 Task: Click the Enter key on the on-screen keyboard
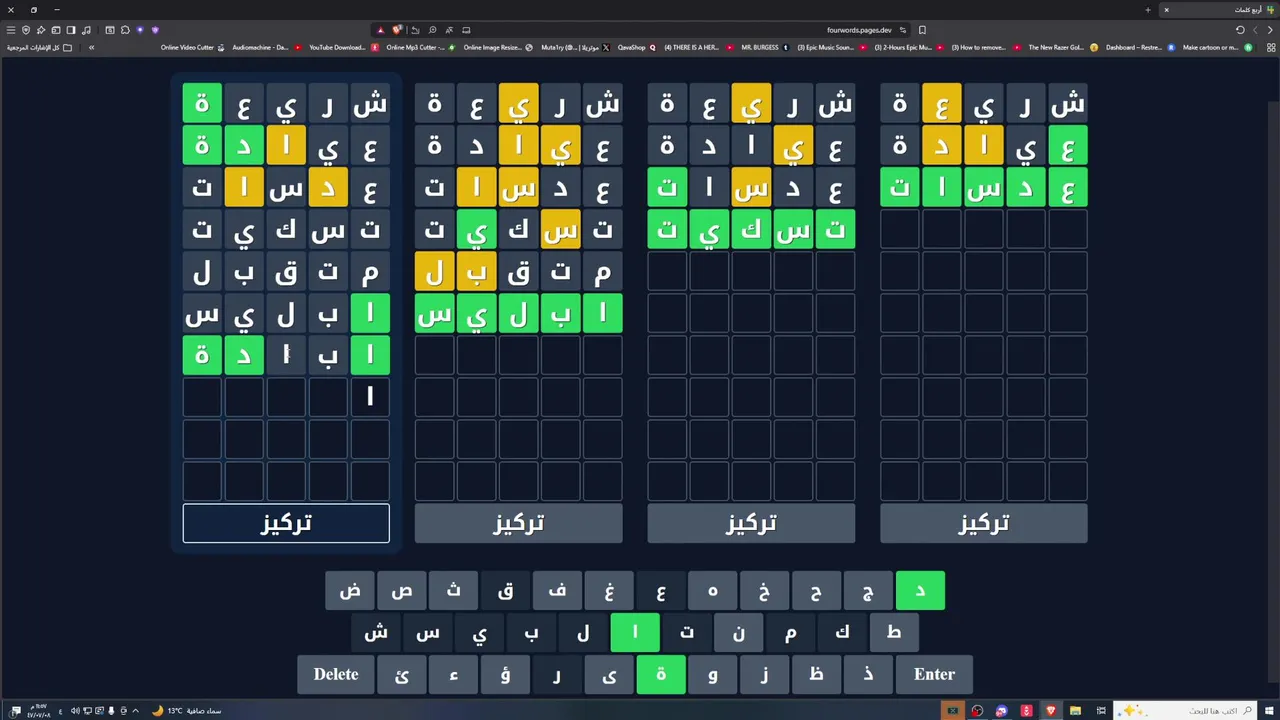pos(934,674)
